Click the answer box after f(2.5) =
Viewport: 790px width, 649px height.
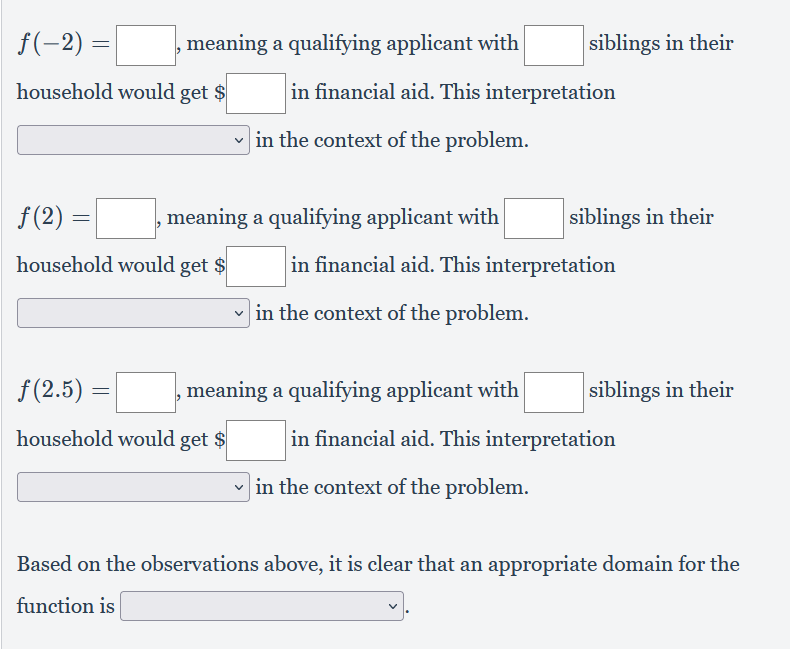[146, 392]
